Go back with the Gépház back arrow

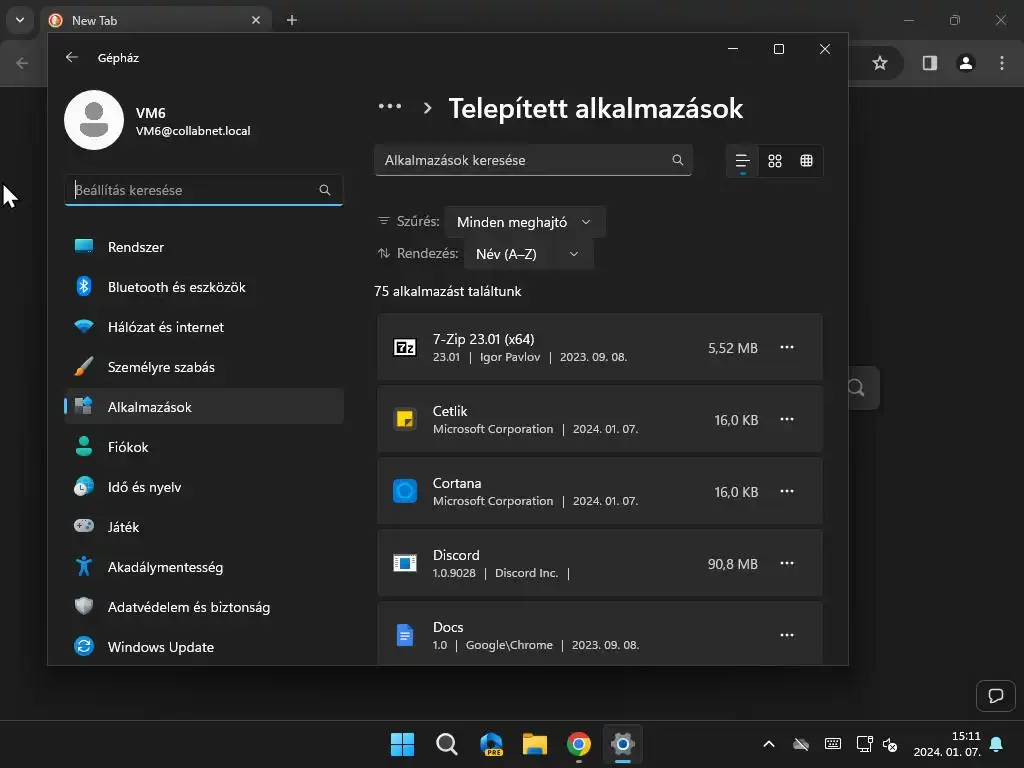72,57
